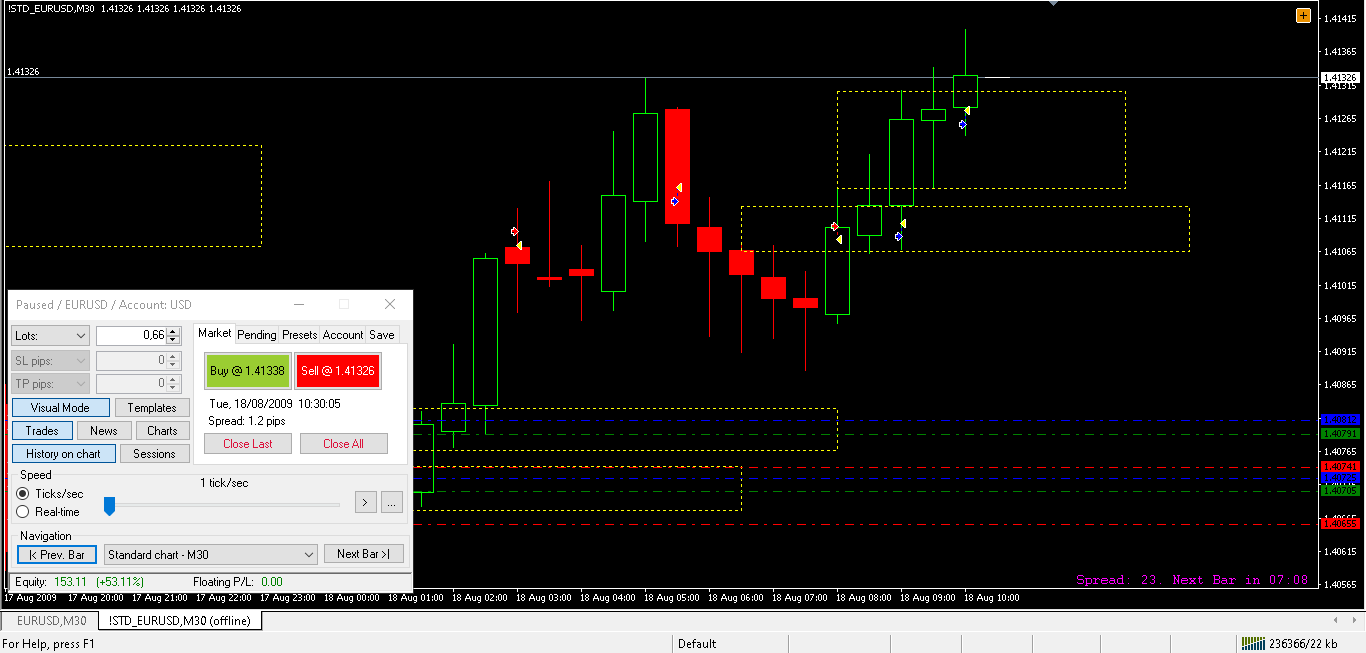
Task: Open the TP pips dropdown
Action: click(x=50, y=383)
